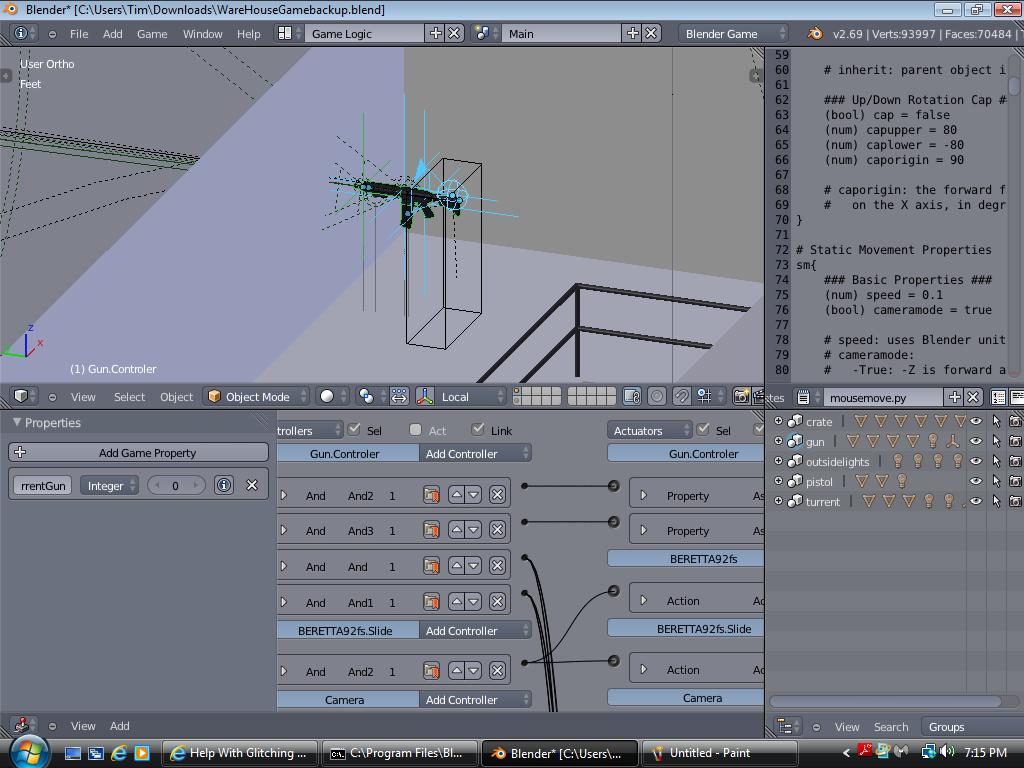This screenshot has height=768, width=1024.
Task: Toggle lock camera to layers icon
Action: click(632, 396)
